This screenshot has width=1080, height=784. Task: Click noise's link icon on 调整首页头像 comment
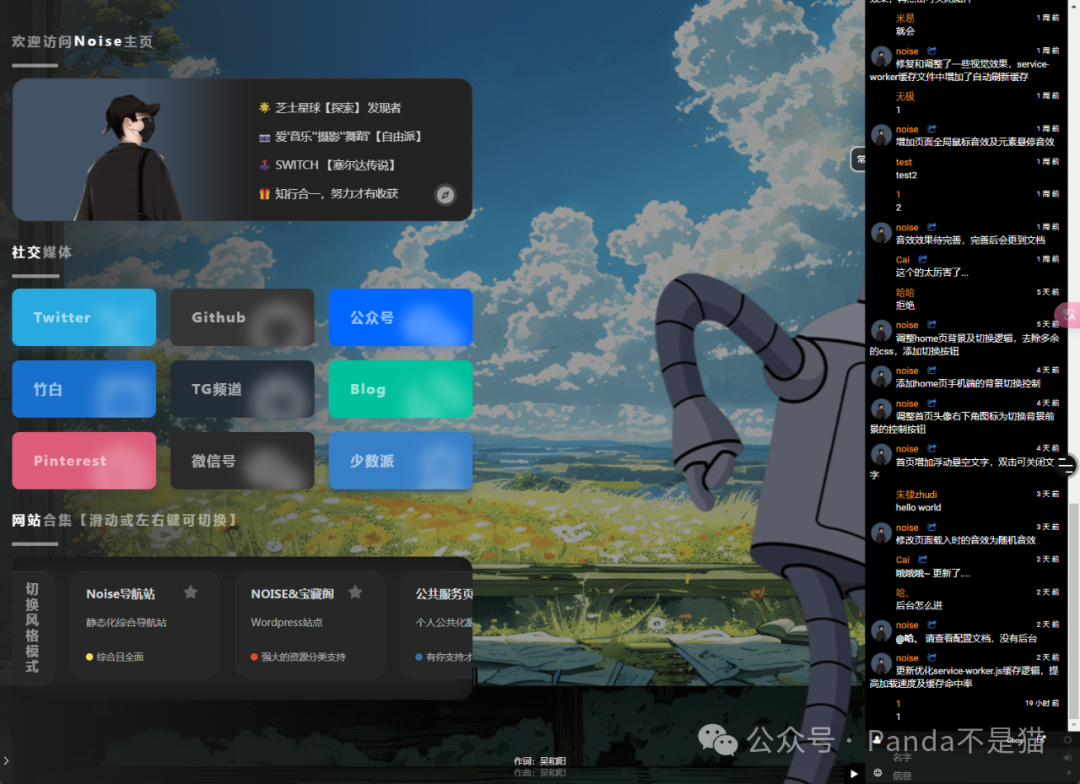[x=932, y=404]
